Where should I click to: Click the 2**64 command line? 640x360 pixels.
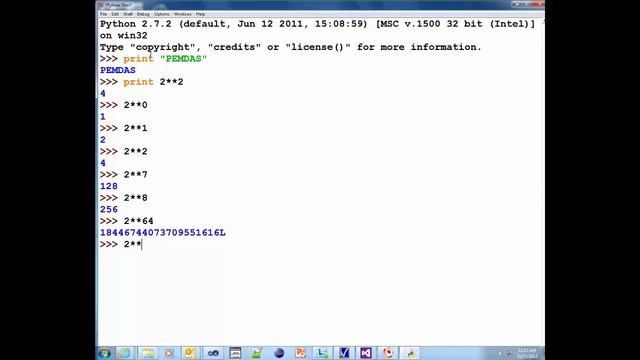[127, 221]
